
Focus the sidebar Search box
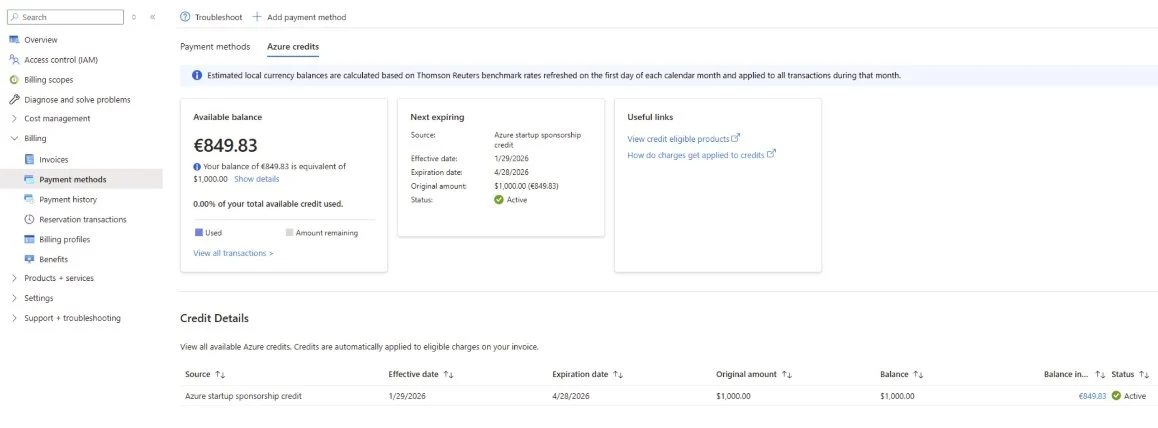[65, 17]
